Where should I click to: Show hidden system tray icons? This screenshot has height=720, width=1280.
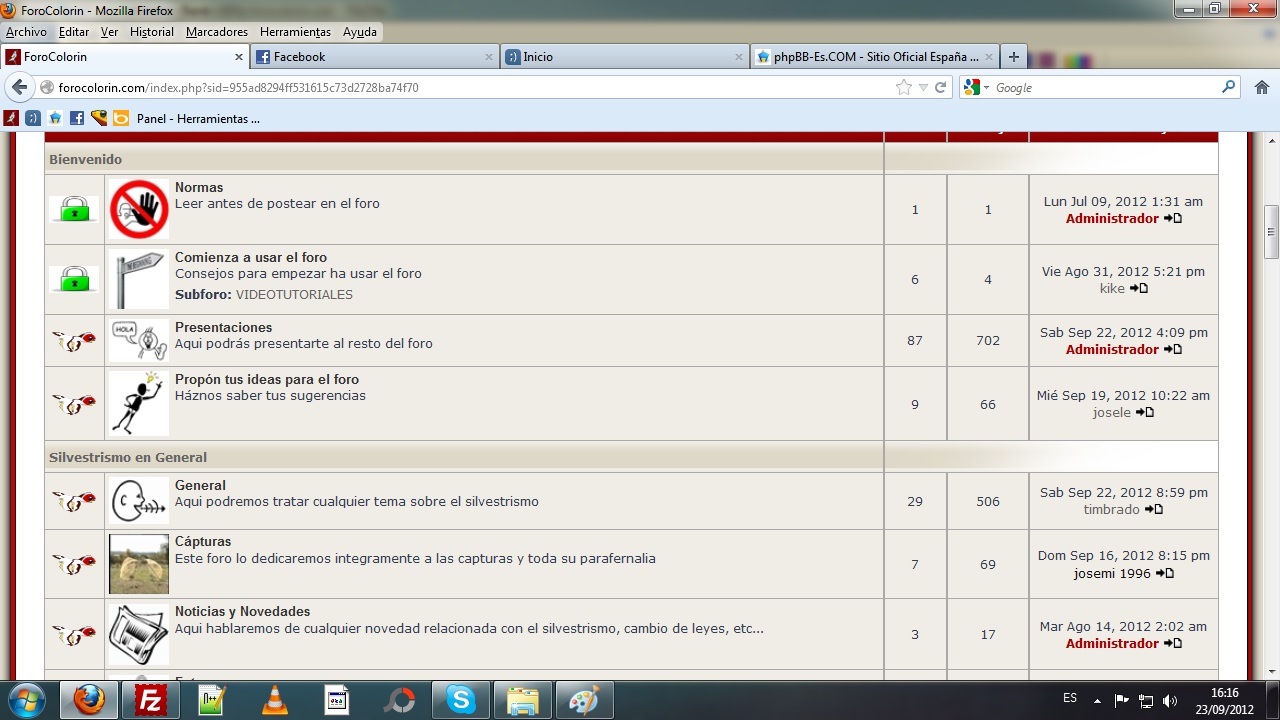pos(1097,700)
